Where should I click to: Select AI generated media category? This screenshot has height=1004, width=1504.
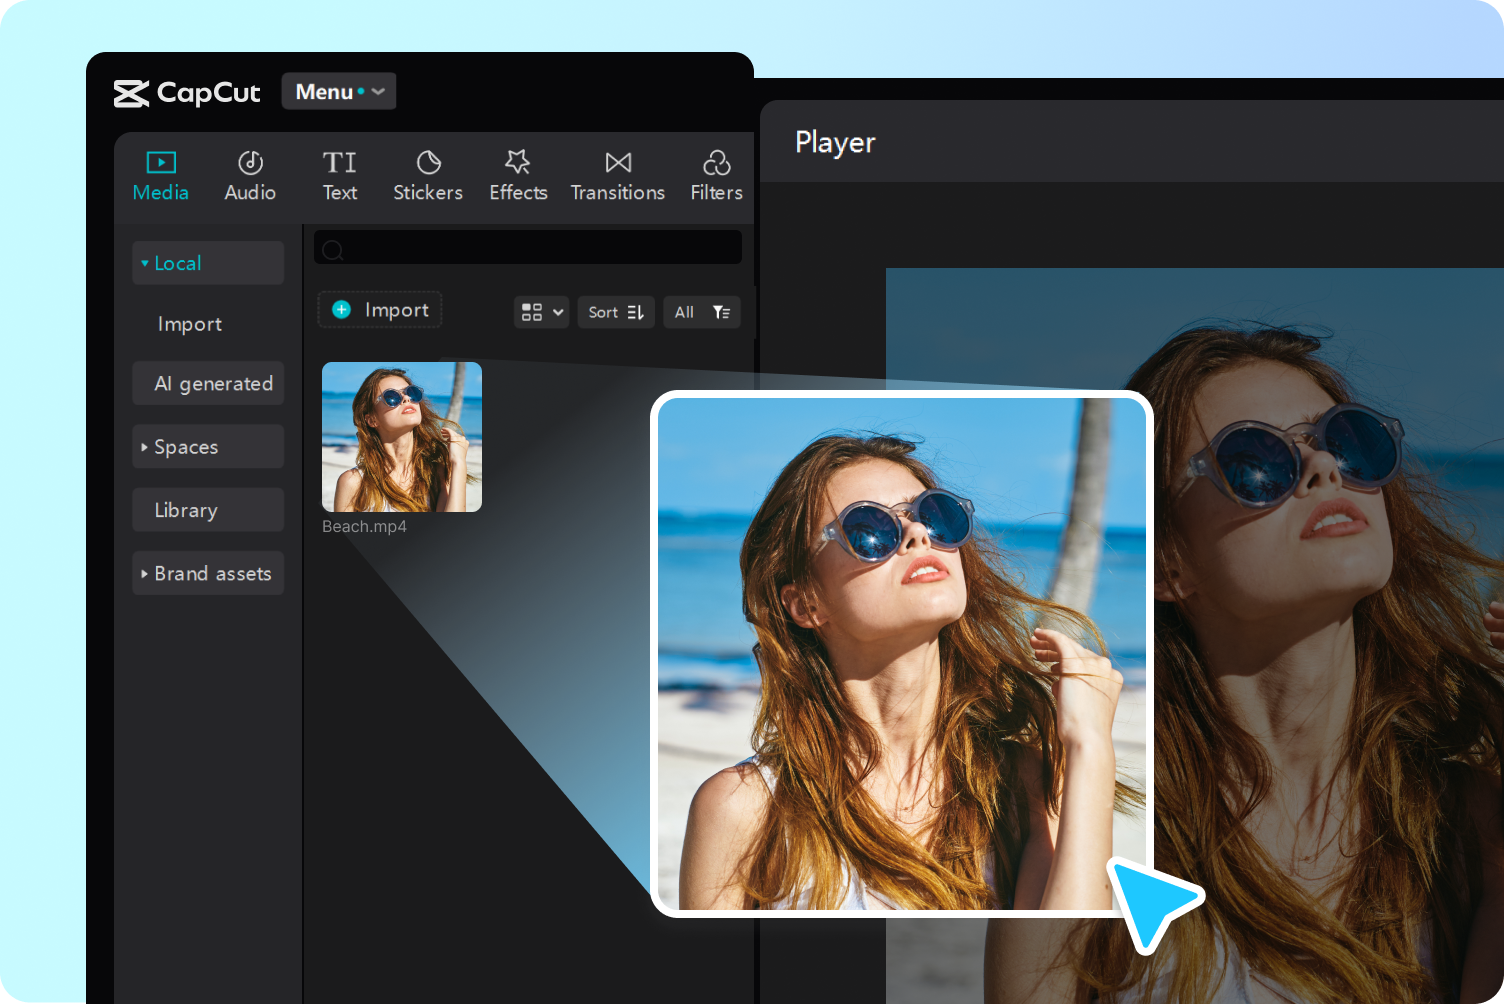coord(207,383)
